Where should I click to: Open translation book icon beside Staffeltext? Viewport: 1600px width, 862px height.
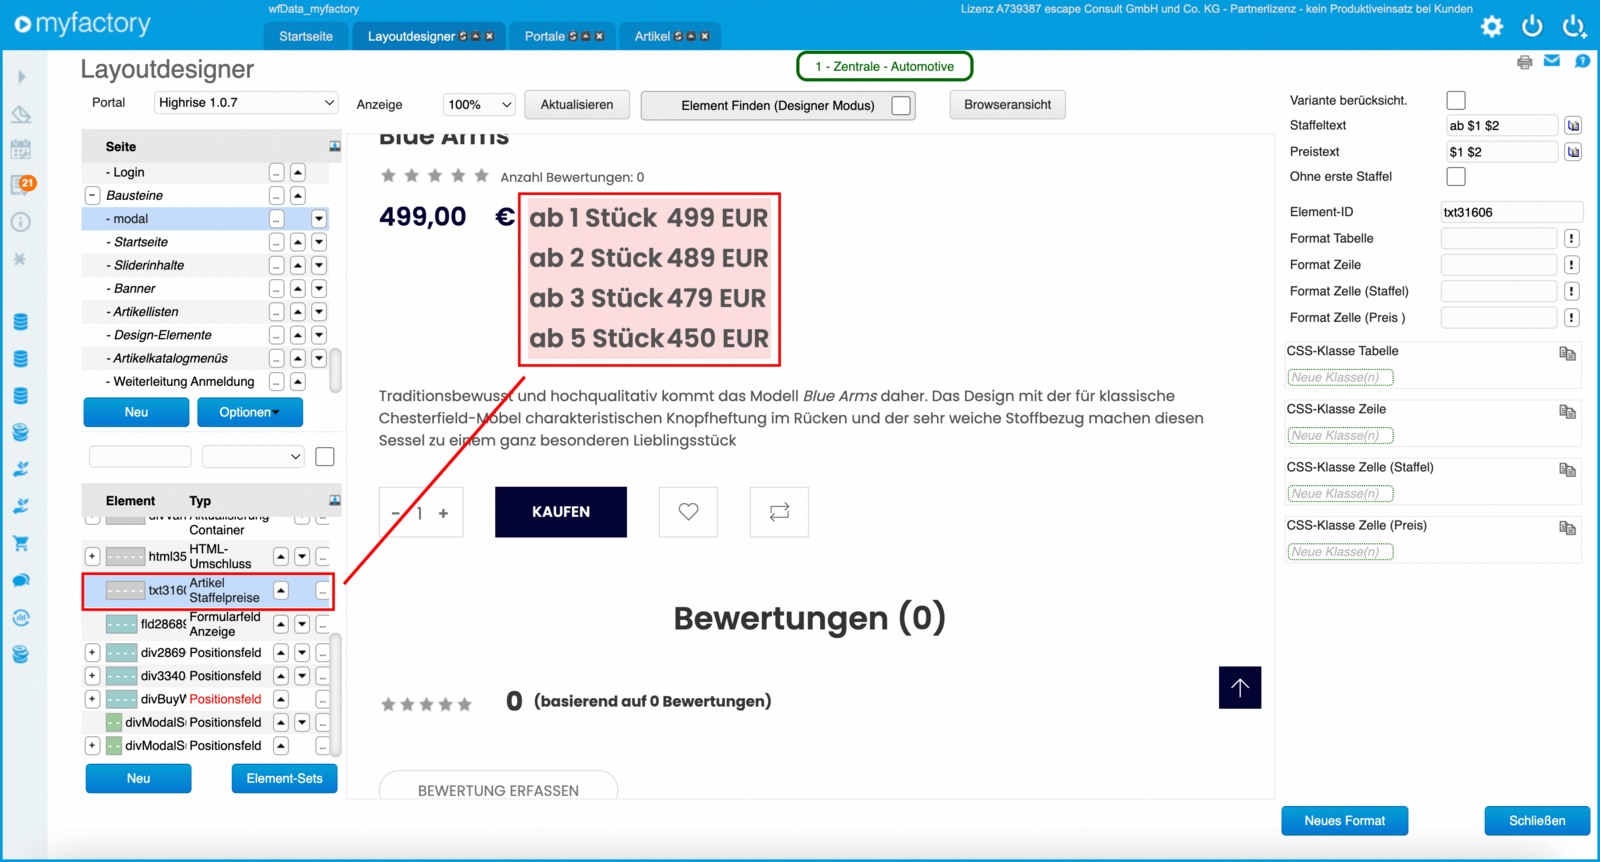coord(1573,126)
